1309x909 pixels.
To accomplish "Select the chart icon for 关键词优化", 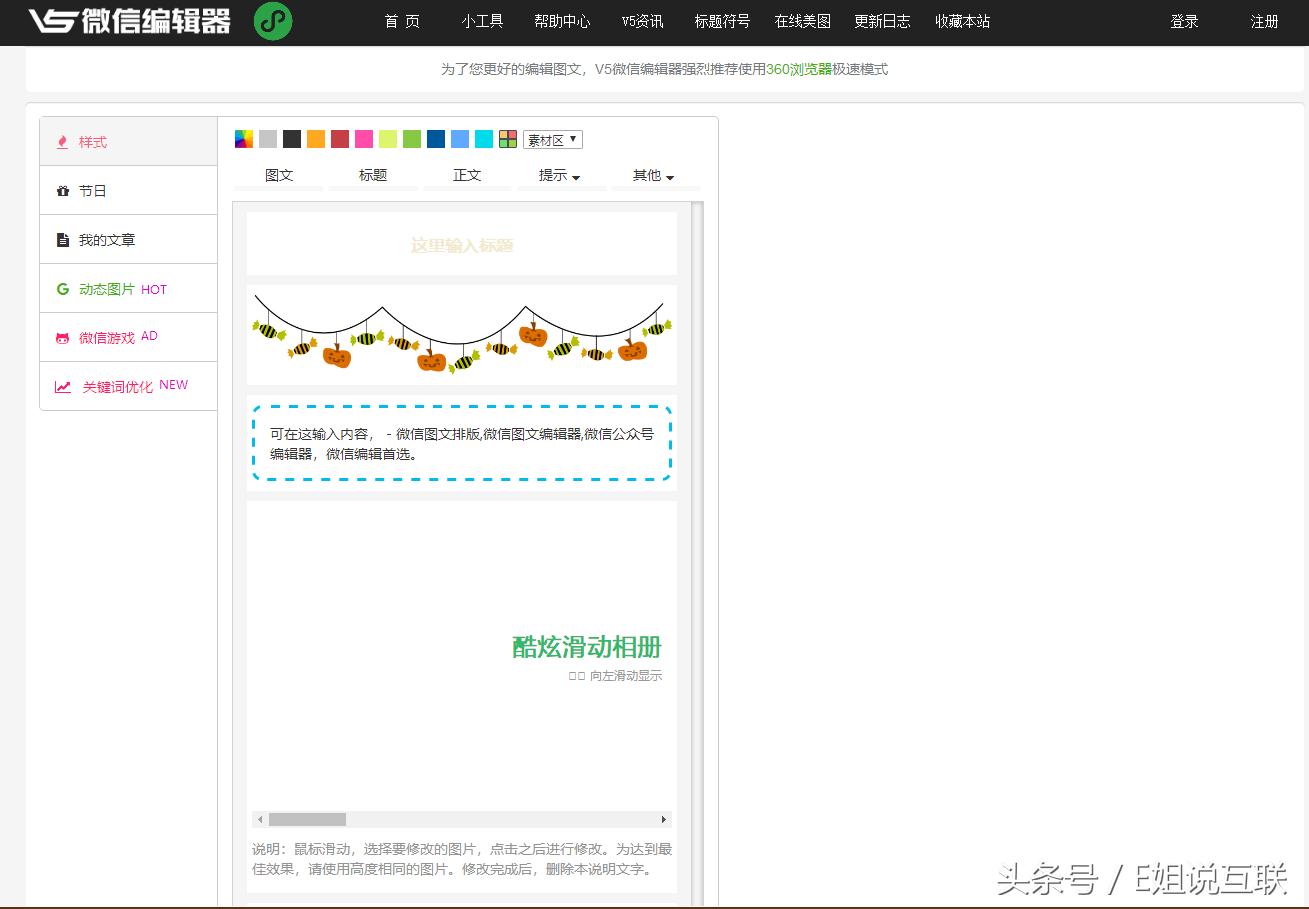I will tap(62, 385).
